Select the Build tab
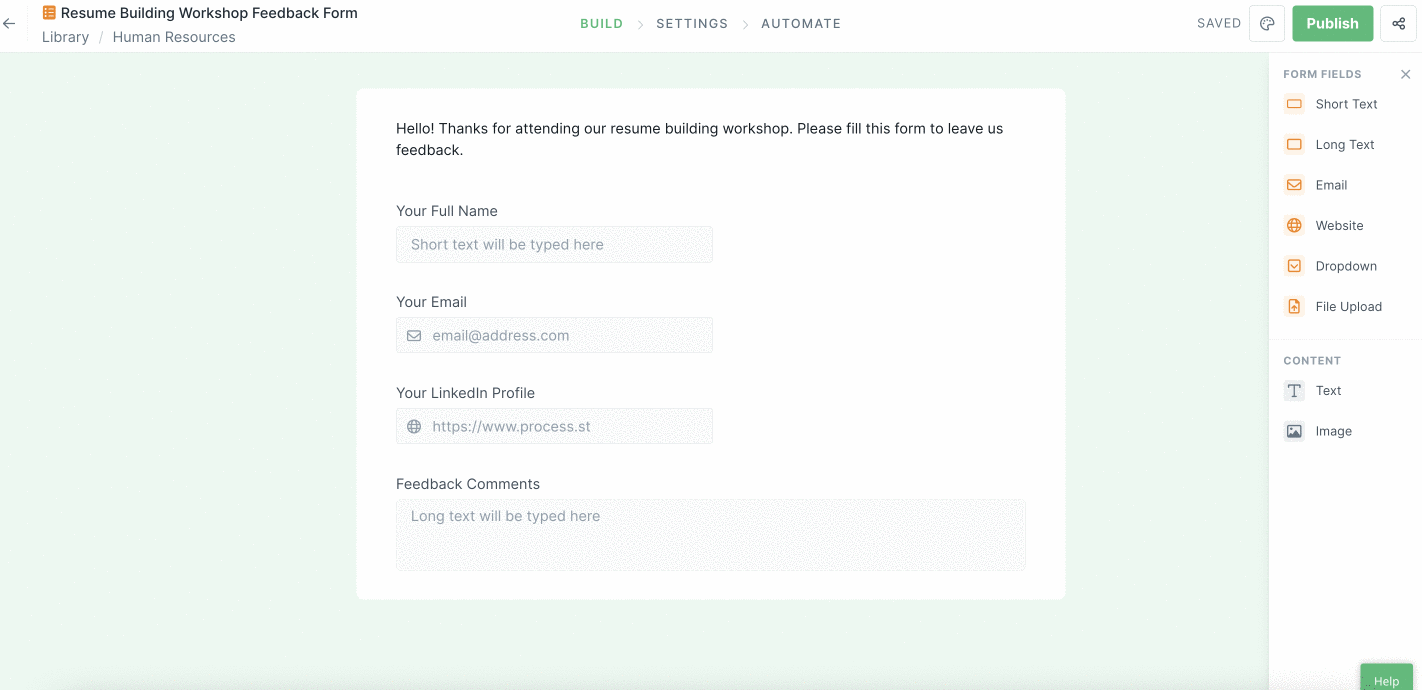 pyautogui.click(x=602, y=24)
